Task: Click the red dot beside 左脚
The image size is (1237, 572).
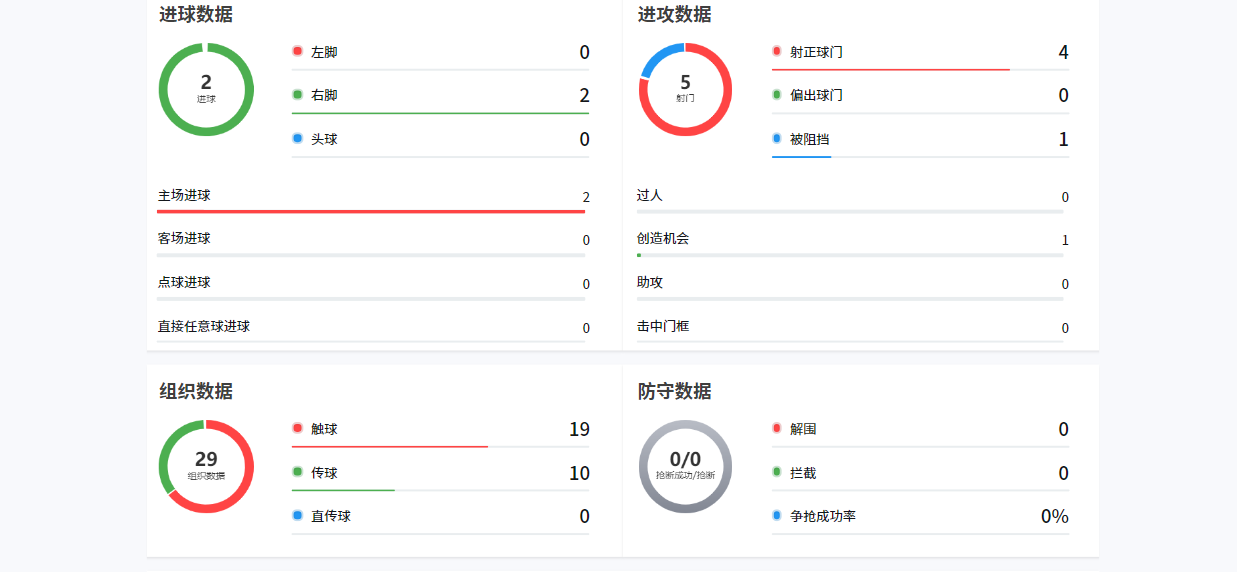Action: point(297,51)
